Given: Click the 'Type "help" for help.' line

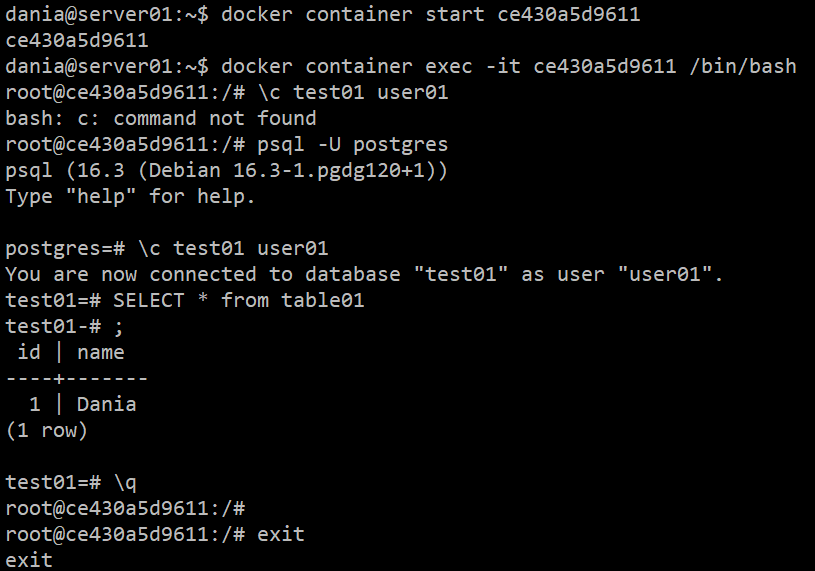Looking at the screenshot, I should [x=130, y=197].
